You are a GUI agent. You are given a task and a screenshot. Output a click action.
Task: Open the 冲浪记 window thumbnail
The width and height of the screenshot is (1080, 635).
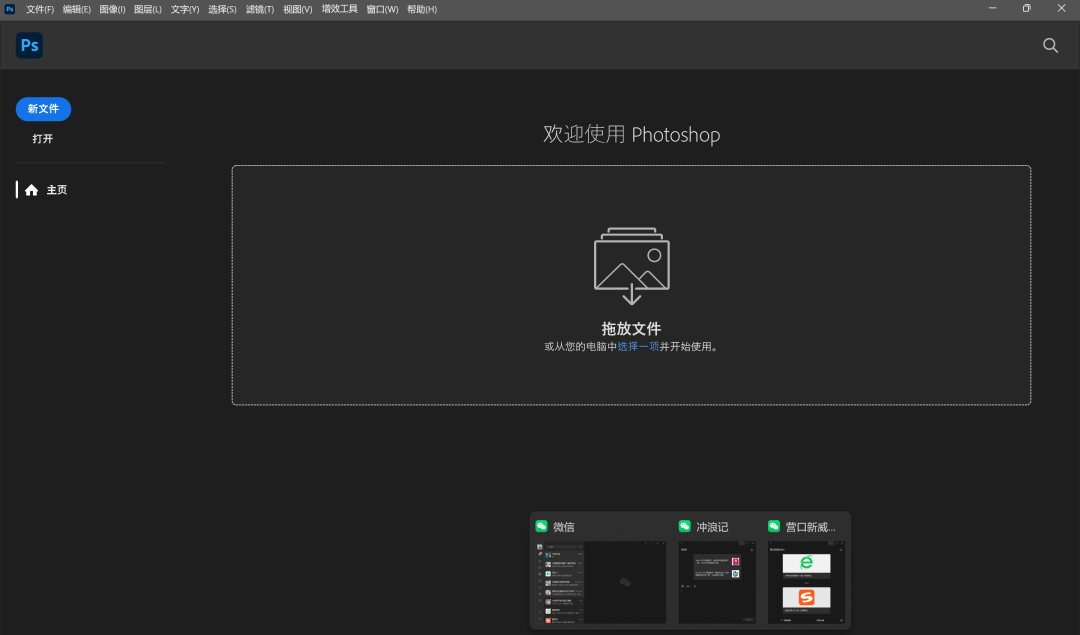click(717, 583)
